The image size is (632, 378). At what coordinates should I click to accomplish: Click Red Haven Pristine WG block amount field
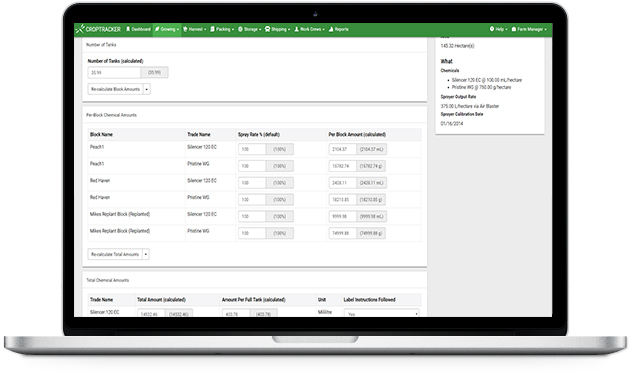[x=343, y=199]
